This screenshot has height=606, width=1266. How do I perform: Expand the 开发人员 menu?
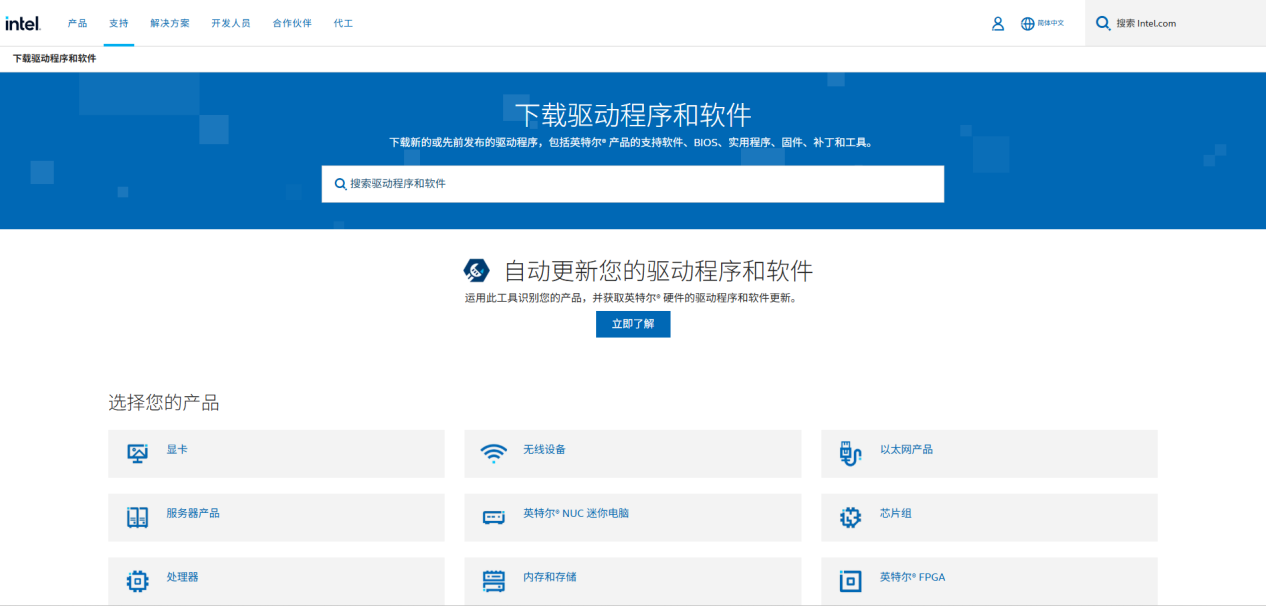tap(230, 23)
